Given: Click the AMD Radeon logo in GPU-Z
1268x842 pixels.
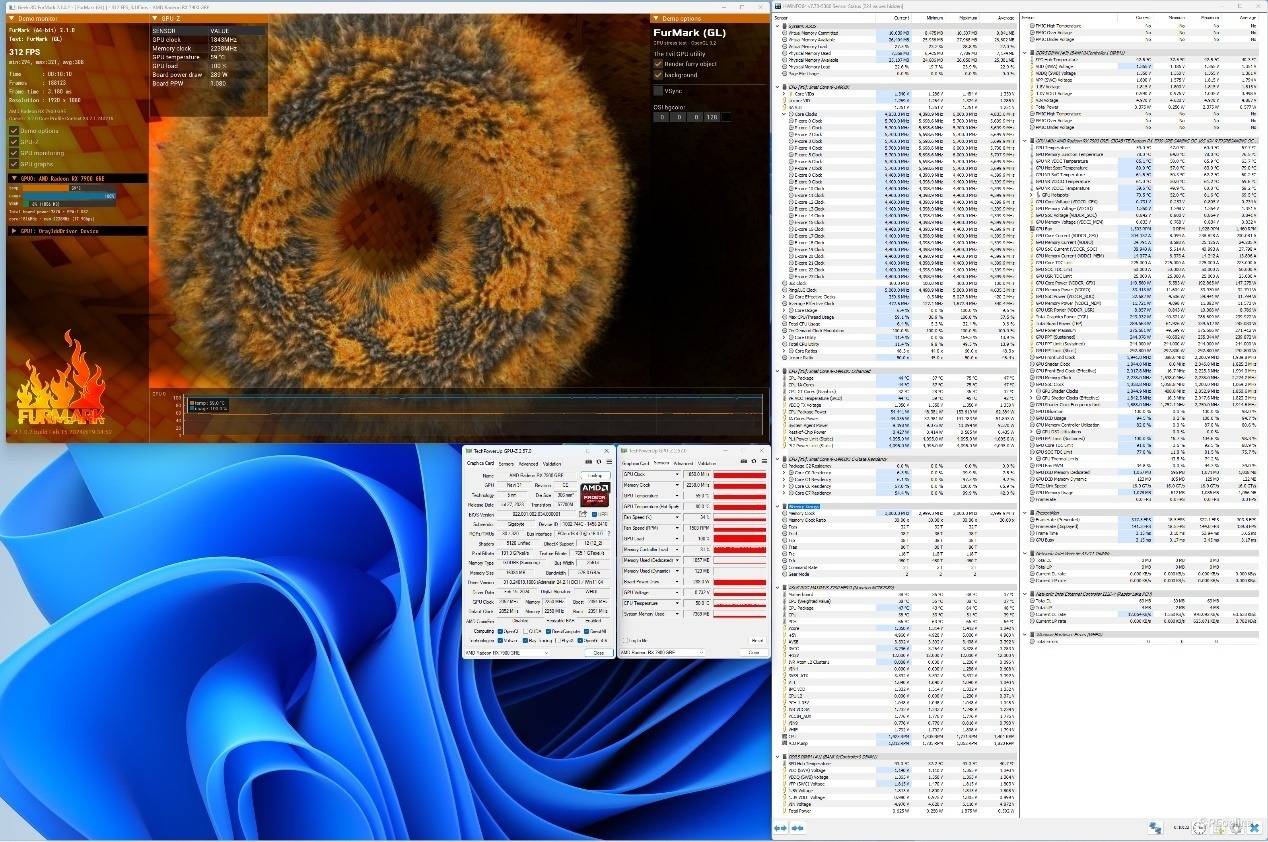Looking at the screenshot, I should [x=595, y=495].
